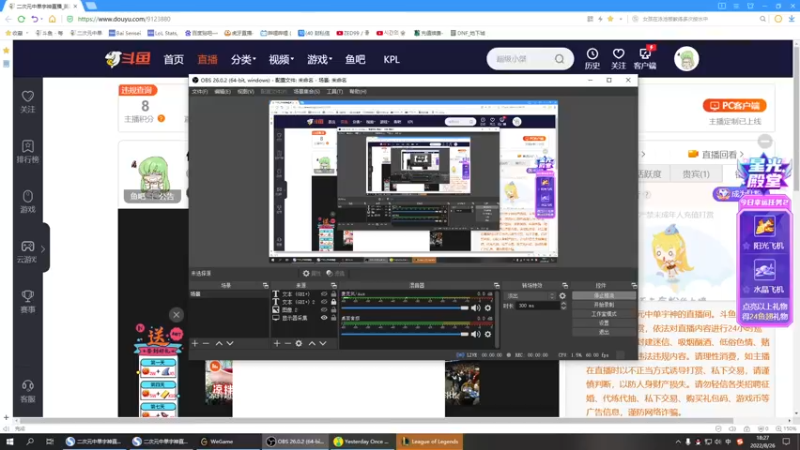
Task: Open source properties gear in Sources toolbar
Action: click(299, 343)
